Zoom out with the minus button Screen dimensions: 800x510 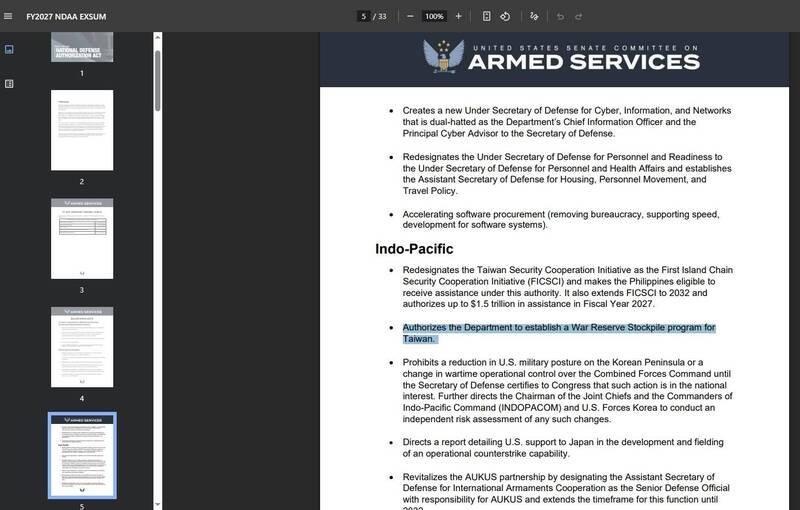point(410,16)
